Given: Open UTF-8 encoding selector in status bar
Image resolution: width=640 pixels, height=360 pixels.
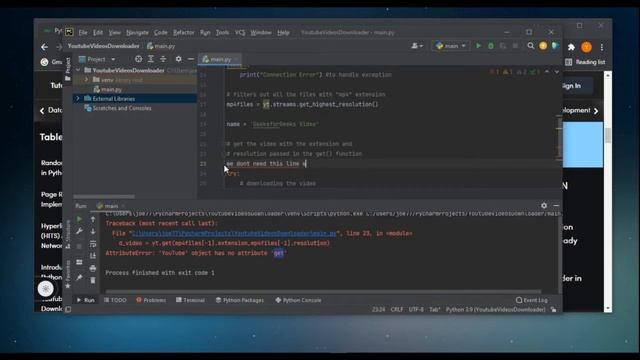Looking at the screenshot, I should pyautogui.click(x=416, y=310).
